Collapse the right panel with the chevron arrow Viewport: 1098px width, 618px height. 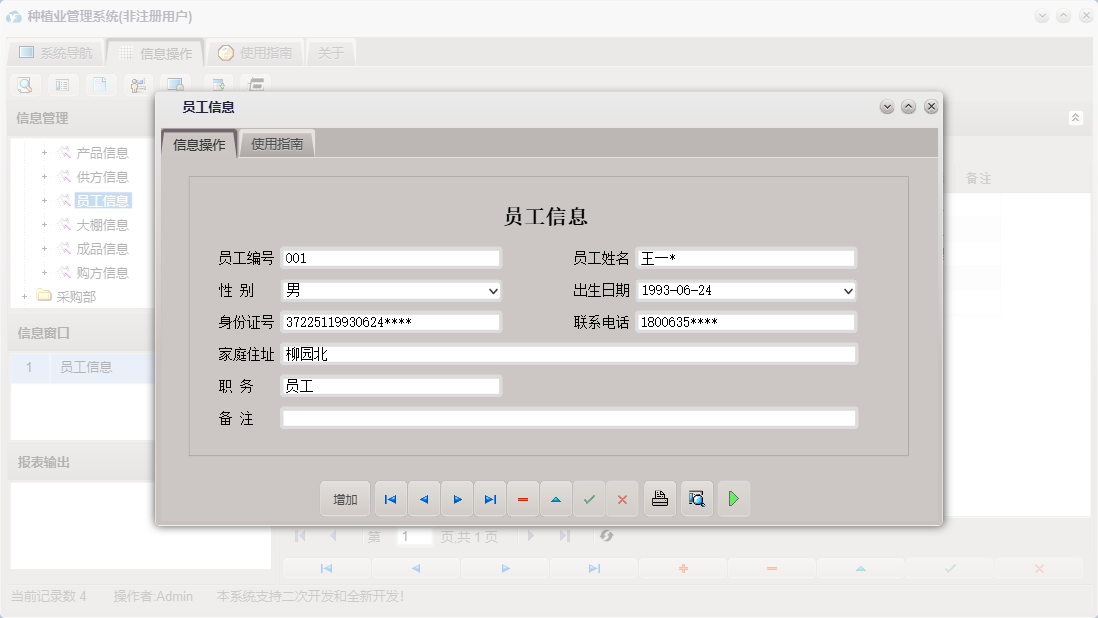1075,117
